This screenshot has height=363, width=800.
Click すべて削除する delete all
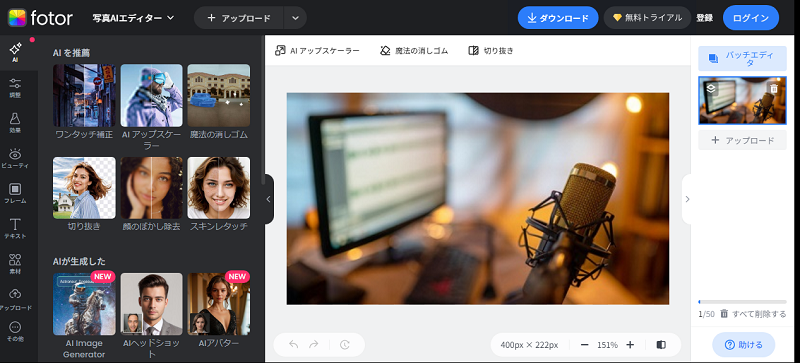point(754,314)
